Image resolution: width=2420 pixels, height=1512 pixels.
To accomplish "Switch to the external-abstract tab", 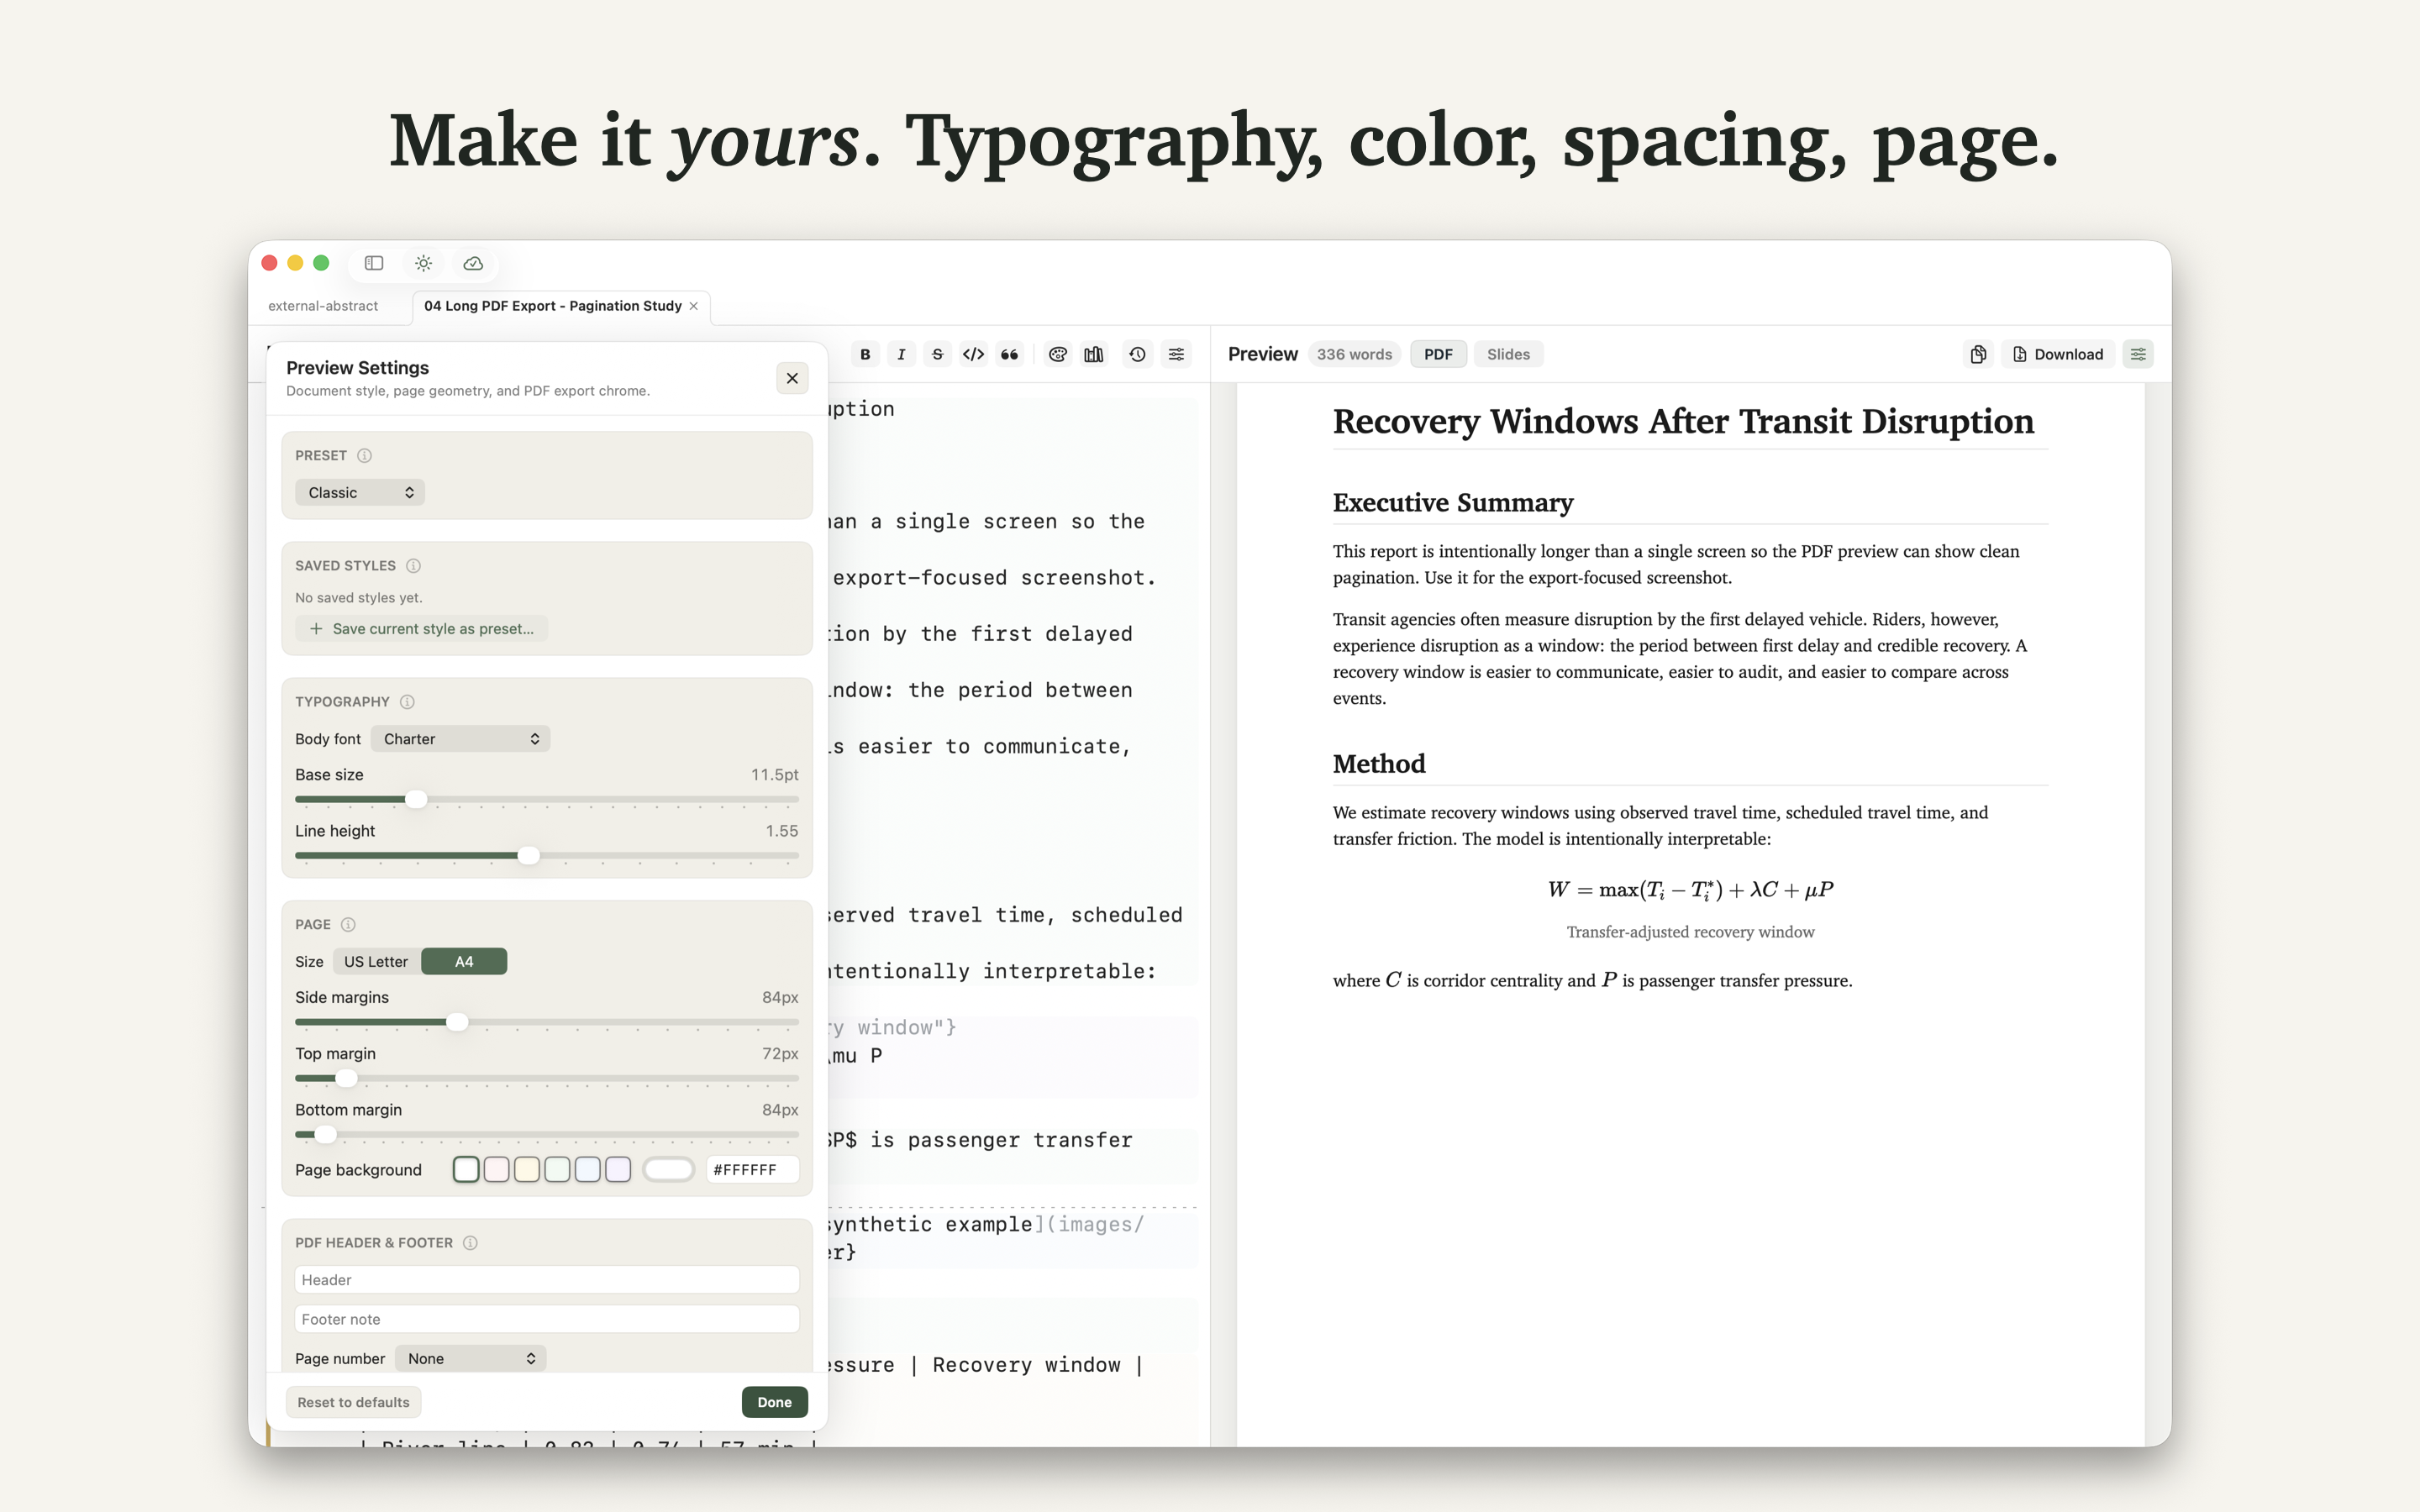I will (323, 306).
